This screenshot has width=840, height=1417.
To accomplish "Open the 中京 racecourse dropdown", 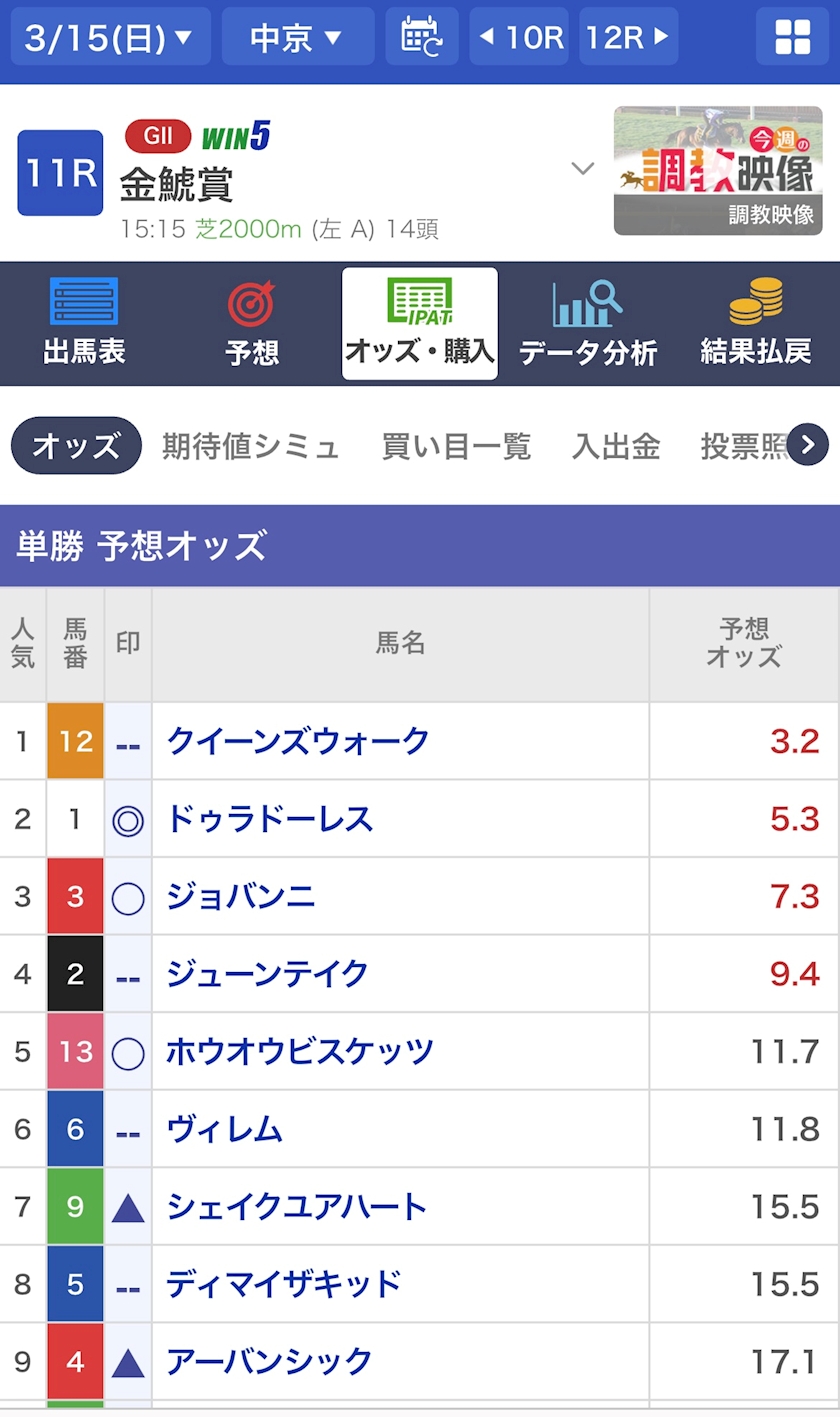I will [x=297, y=37].
